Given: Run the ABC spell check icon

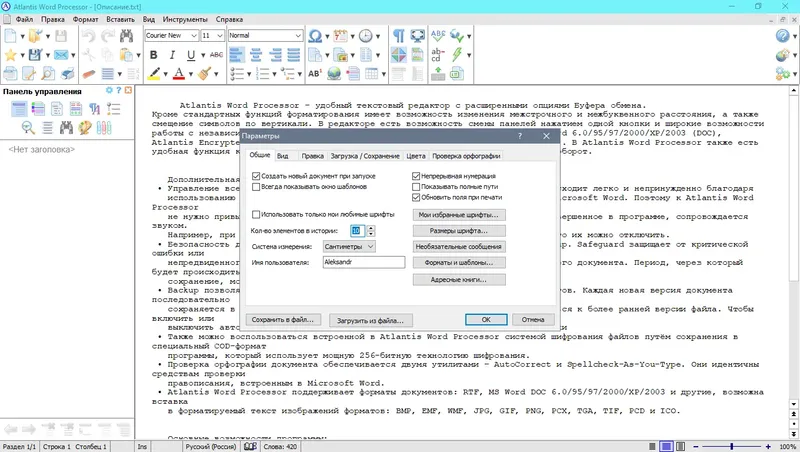Looking at the screenshot, I should (438, 36).
